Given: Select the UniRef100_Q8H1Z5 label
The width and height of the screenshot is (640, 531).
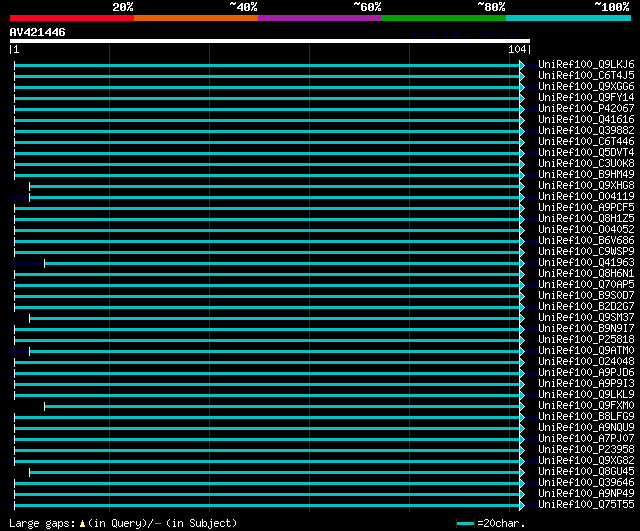Looking at the screenshot, I should pyautogui.click(x=586, y=219).
